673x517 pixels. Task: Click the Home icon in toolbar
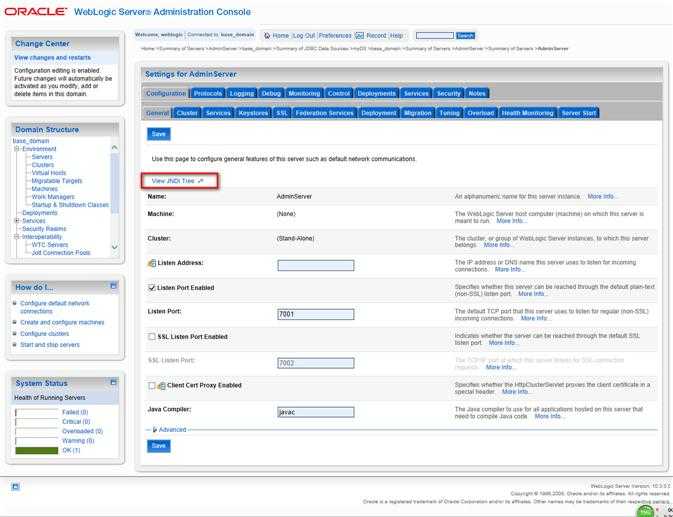click(267, 36)
